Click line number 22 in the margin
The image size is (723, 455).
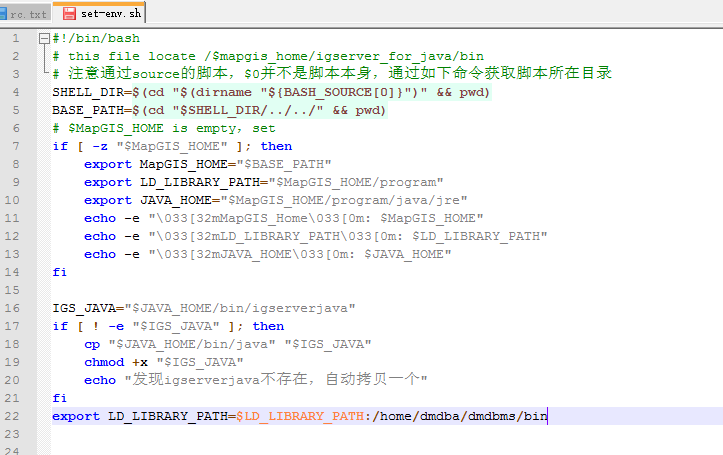[14, 416]
